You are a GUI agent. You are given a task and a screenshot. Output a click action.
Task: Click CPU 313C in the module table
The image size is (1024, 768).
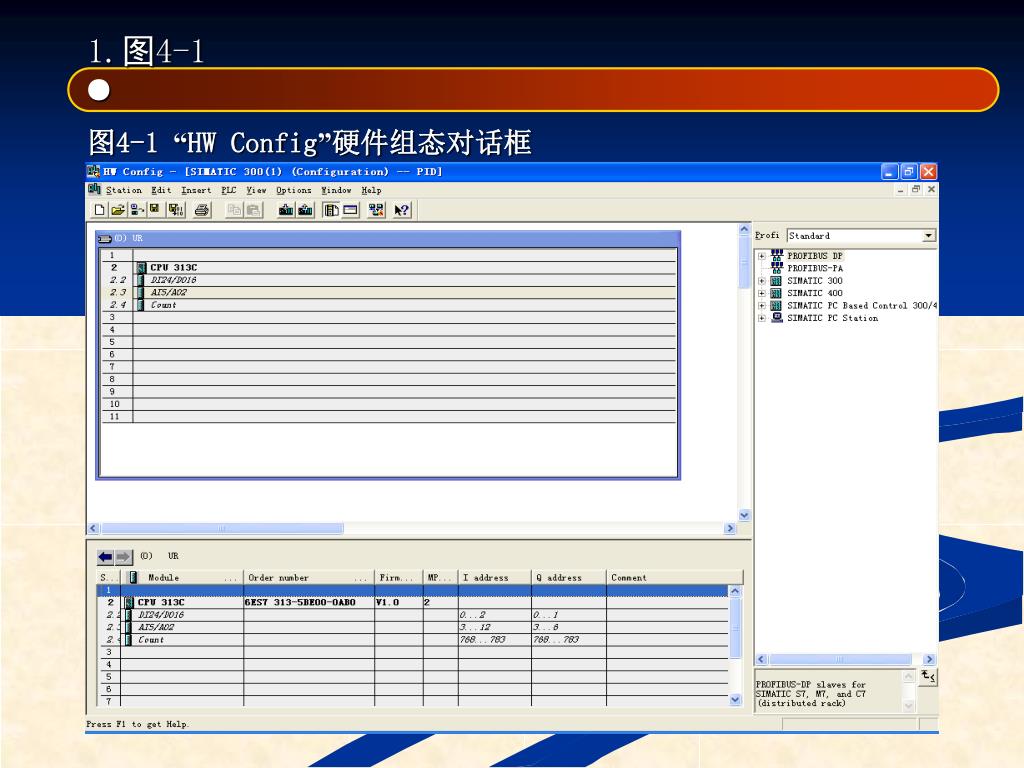pos(161,602)
